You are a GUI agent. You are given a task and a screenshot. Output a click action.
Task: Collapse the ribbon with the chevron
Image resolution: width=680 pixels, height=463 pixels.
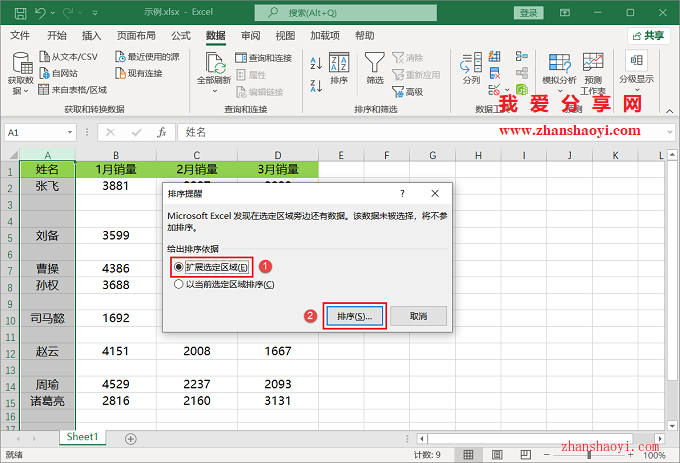[x=670, y=111]
